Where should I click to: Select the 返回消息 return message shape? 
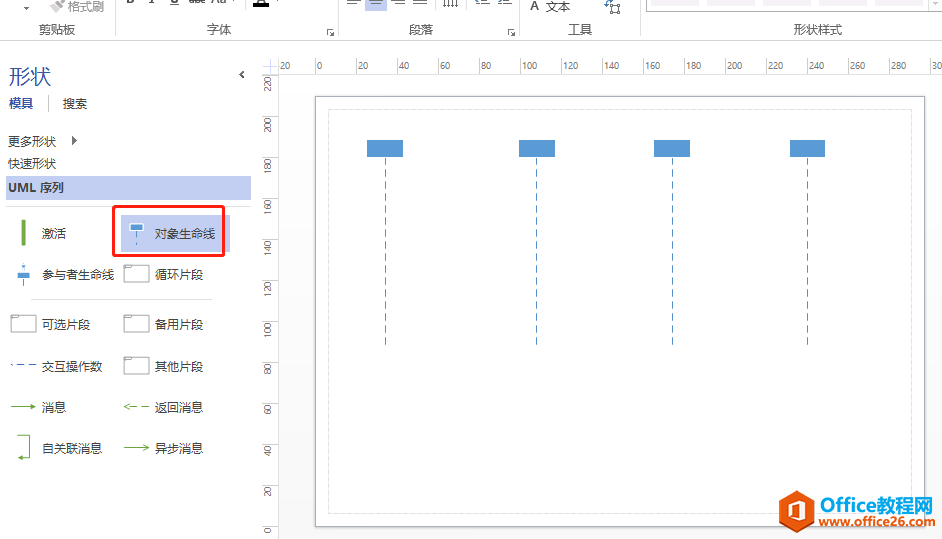click(163, 407)
